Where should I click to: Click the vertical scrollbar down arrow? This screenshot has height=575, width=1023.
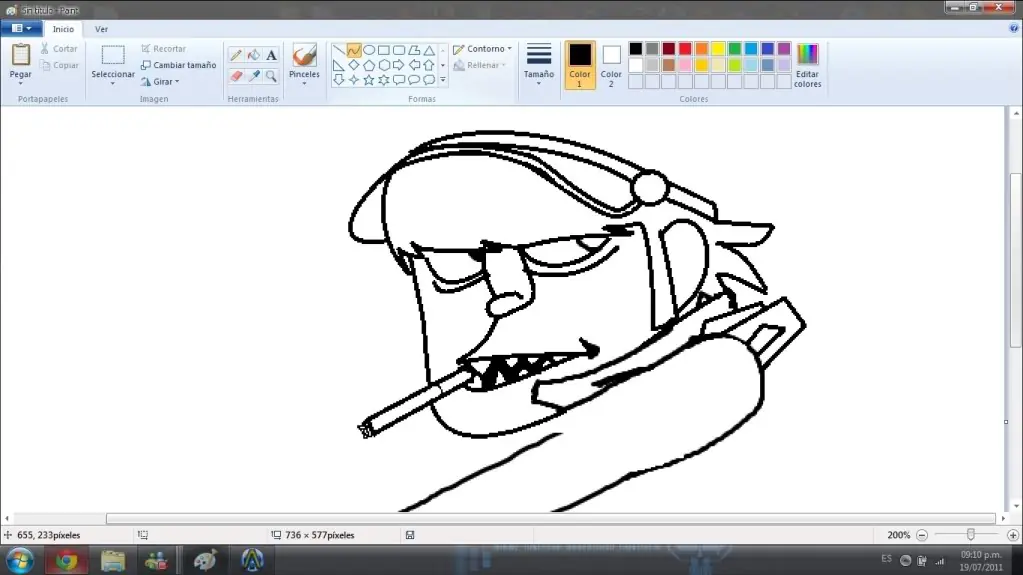pos(1016,506)
